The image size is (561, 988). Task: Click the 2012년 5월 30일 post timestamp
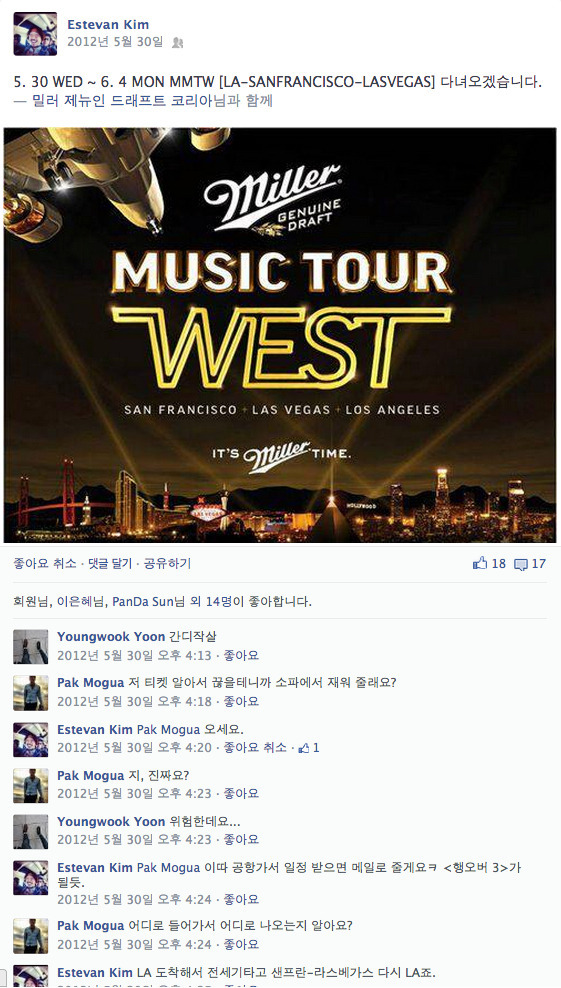115,42
